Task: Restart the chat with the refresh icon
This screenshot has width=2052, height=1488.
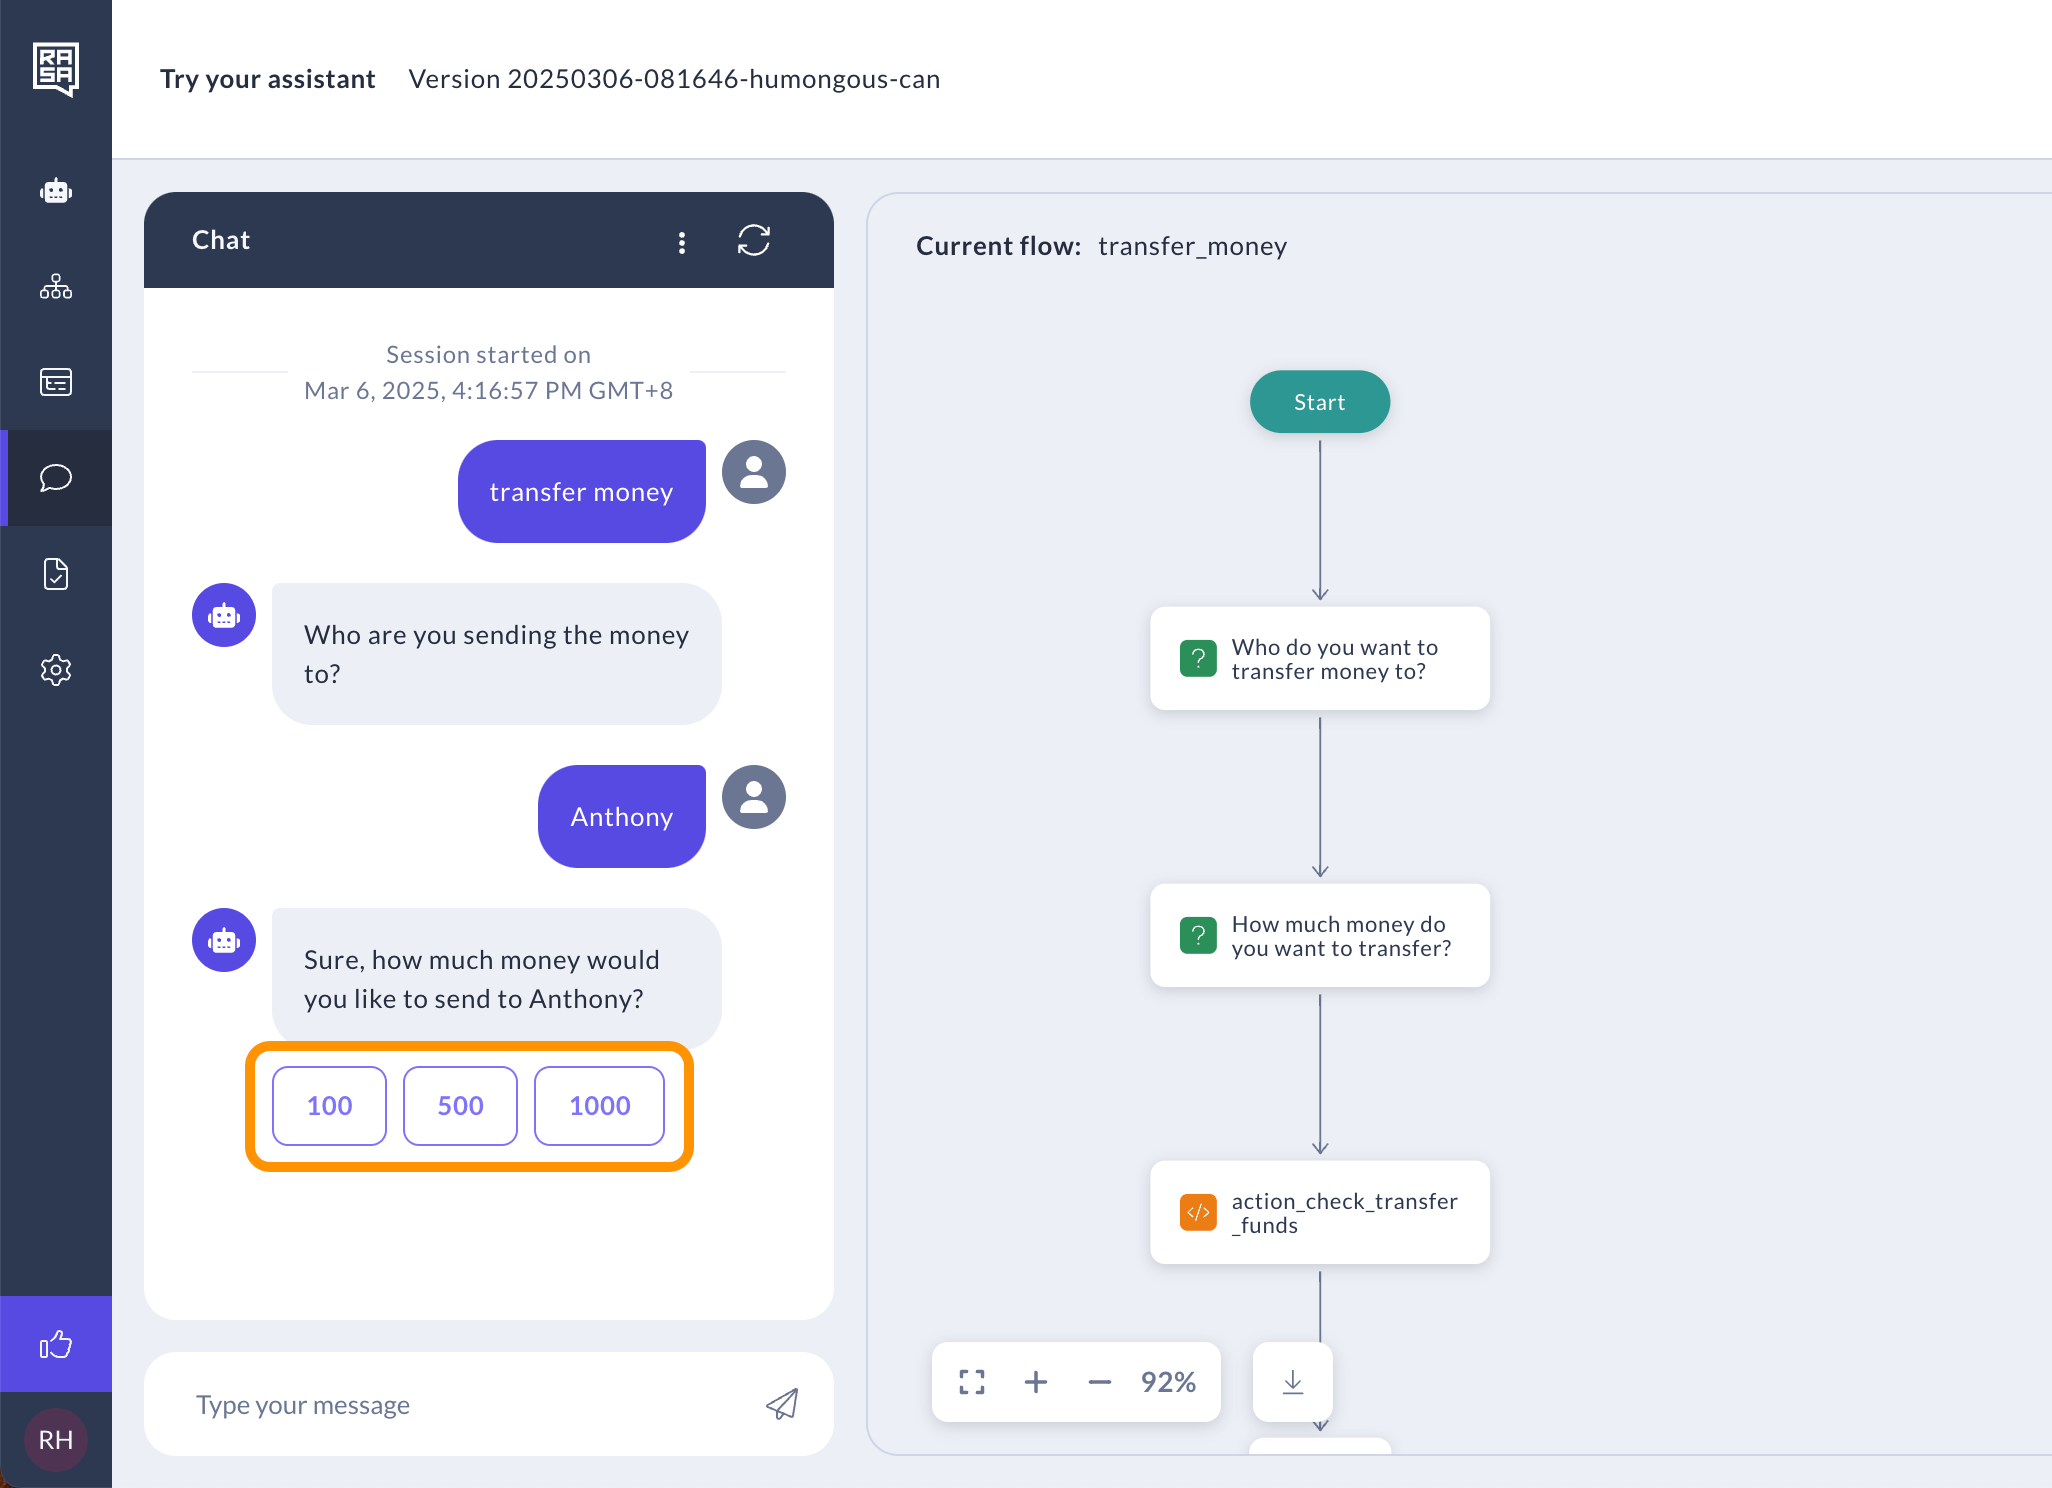Action: pyautogui.click(x=754, y=241)
